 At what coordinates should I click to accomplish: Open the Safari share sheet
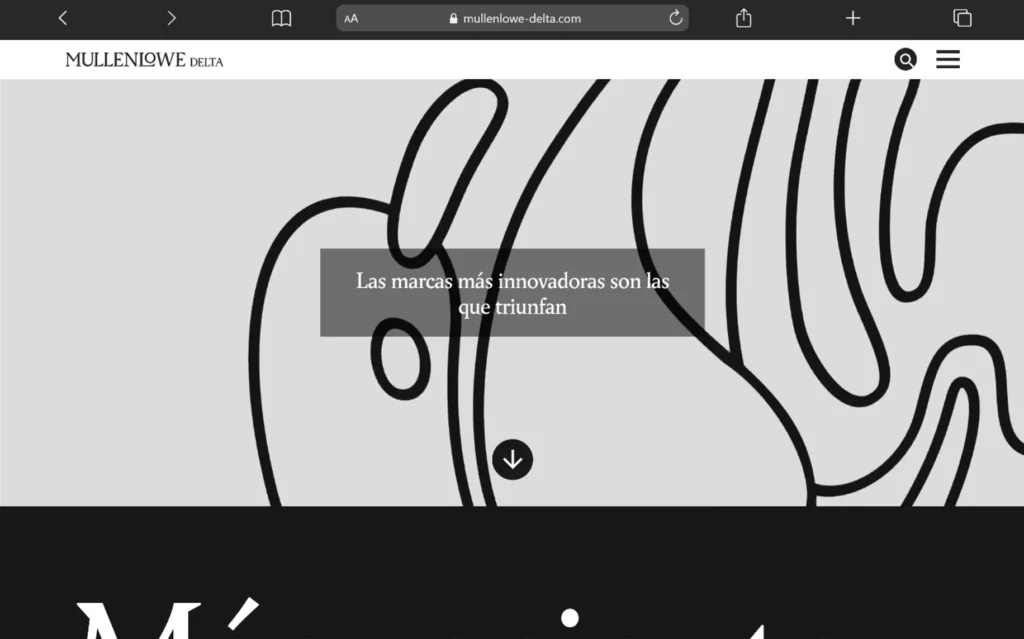[744, 18]
